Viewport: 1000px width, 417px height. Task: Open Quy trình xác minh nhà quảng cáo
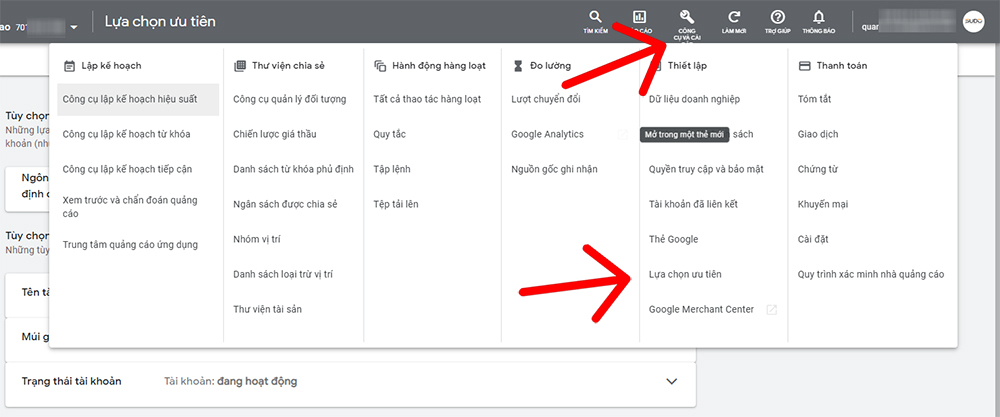[x=871, y=274]
